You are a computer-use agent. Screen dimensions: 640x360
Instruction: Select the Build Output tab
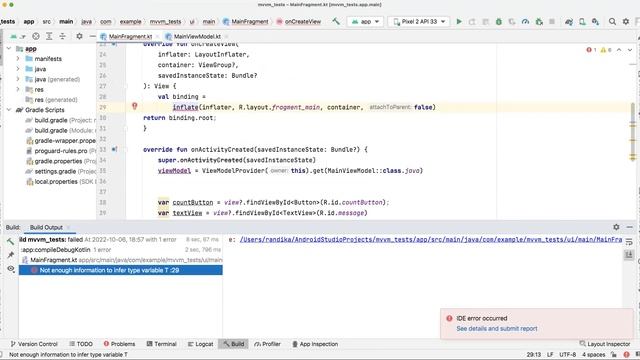click(46, 227)
